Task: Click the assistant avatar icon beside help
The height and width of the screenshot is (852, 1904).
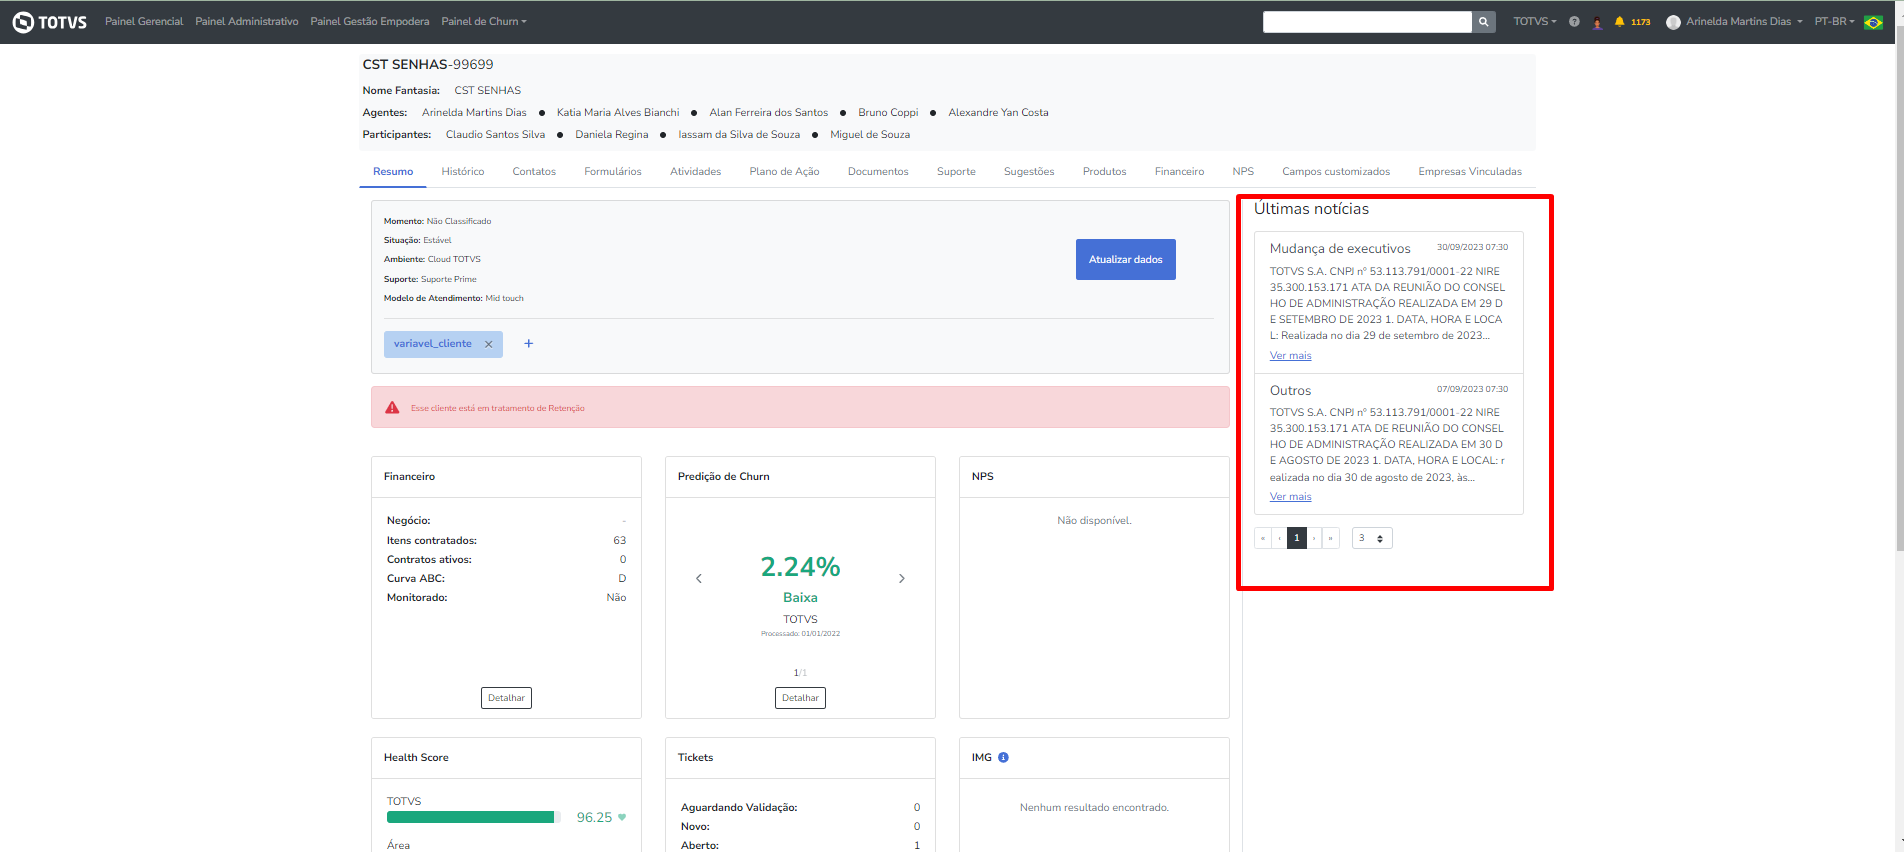Action: (1597, 22)
